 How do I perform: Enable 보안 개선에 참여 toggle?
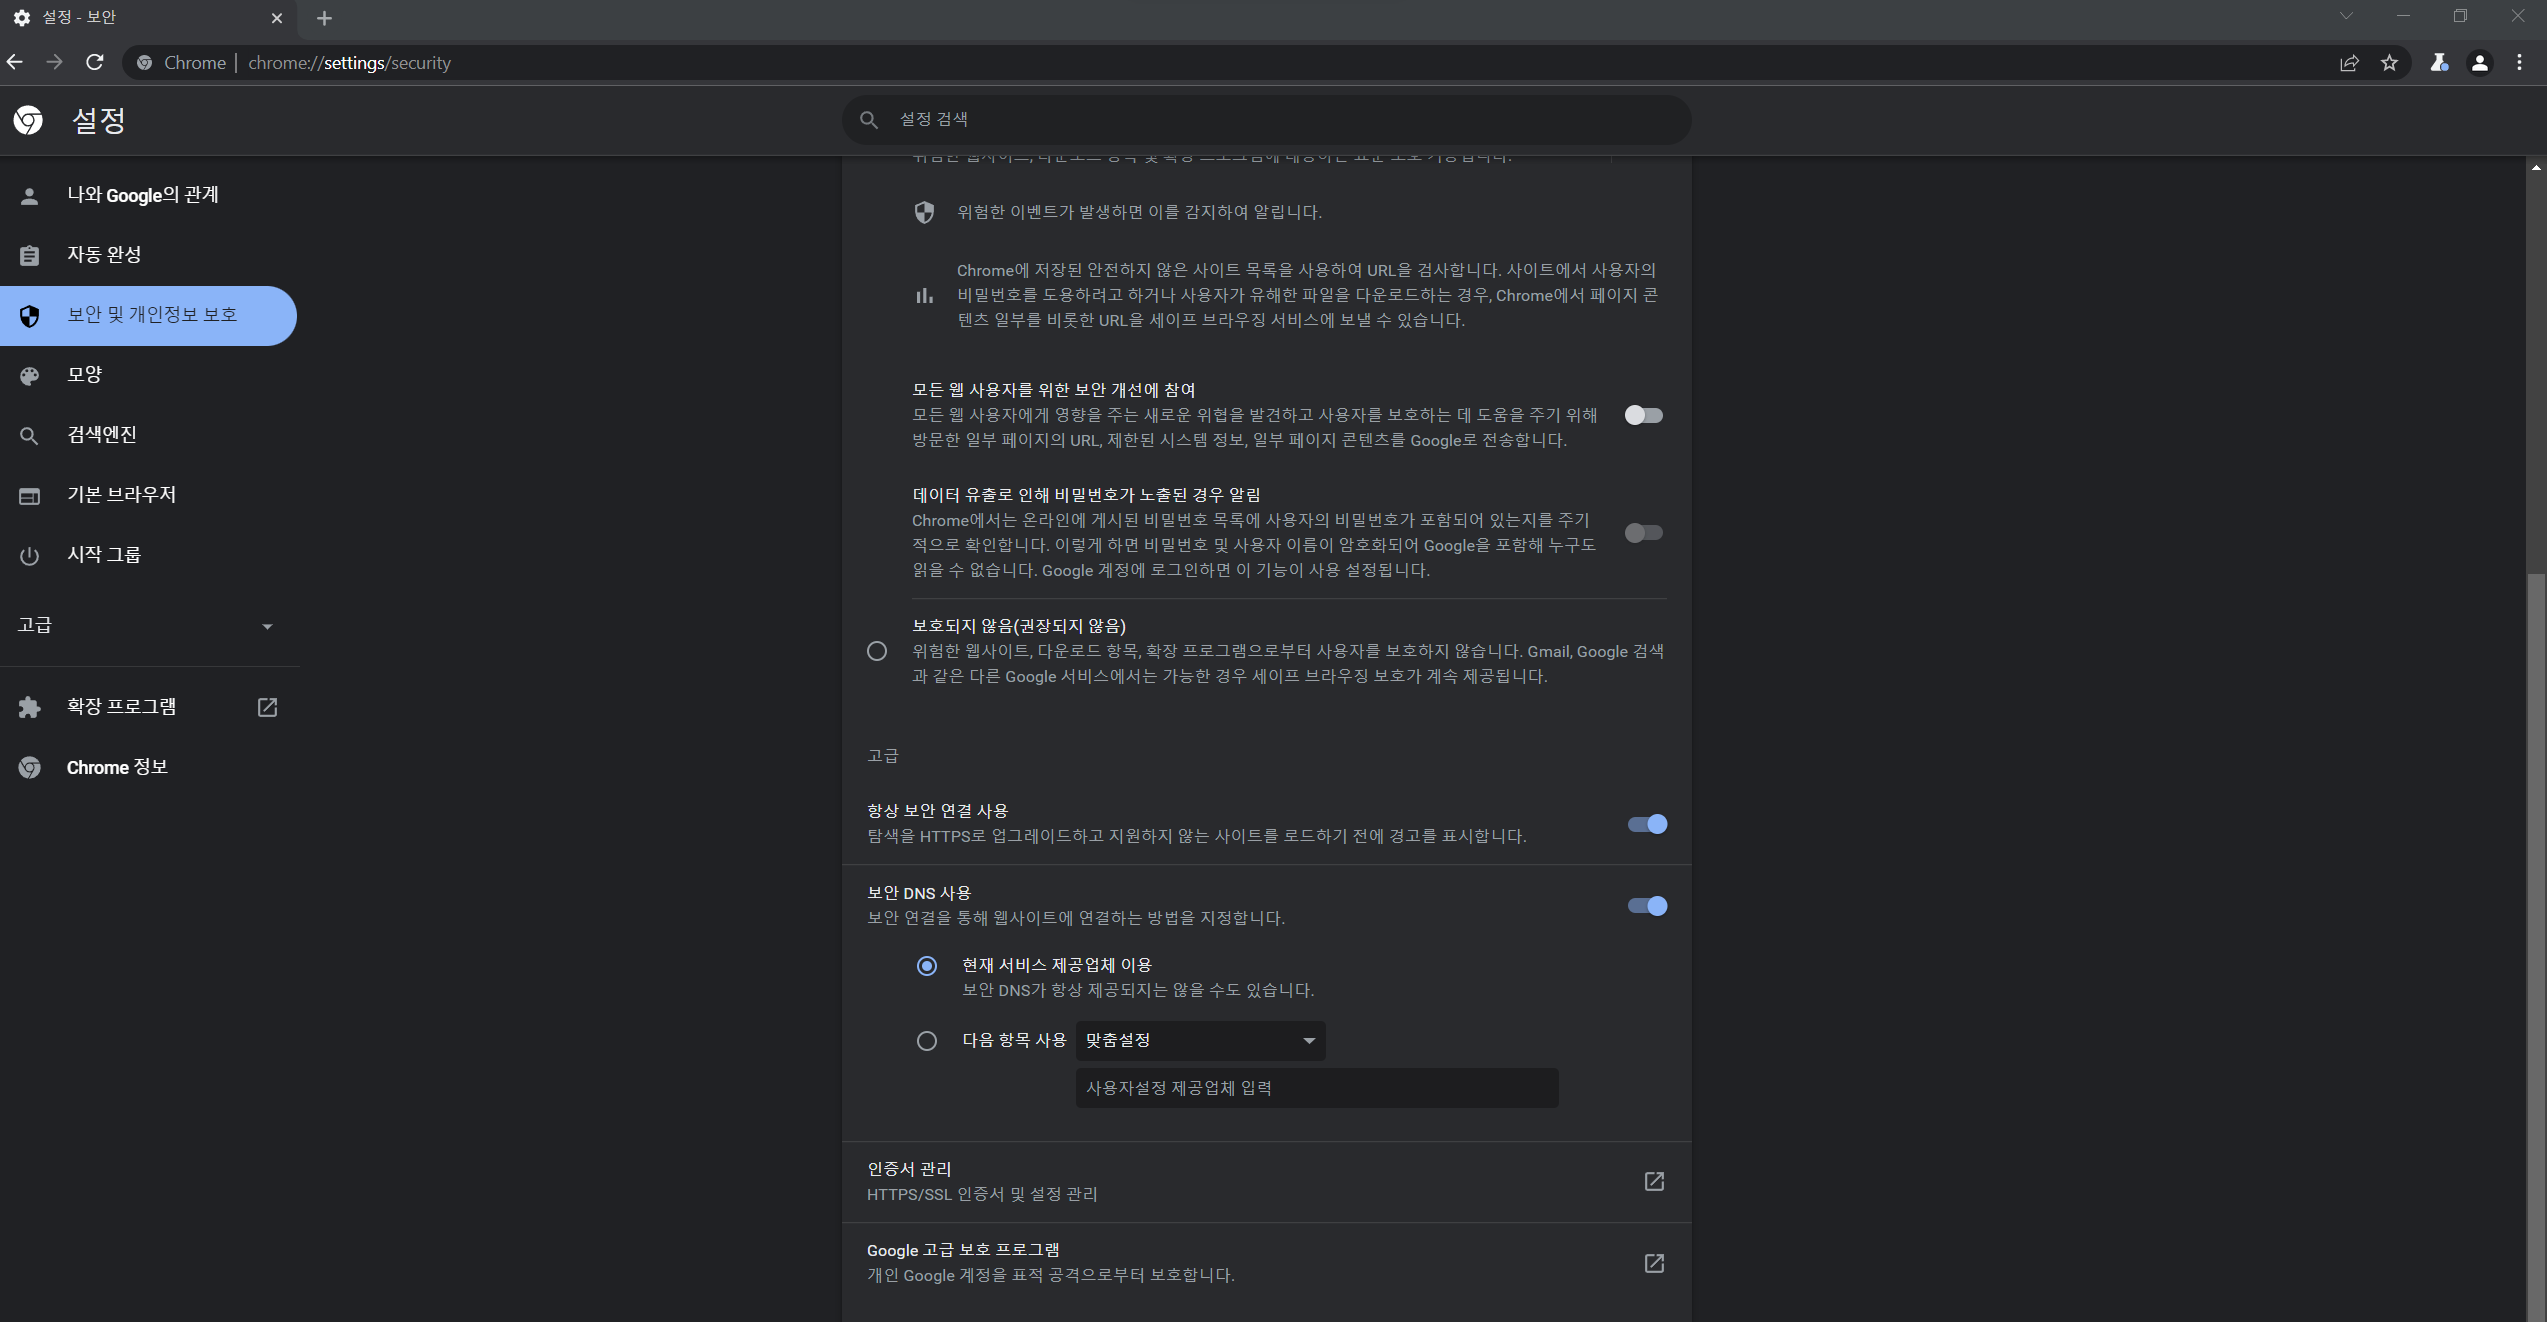tap(1643, 415)
